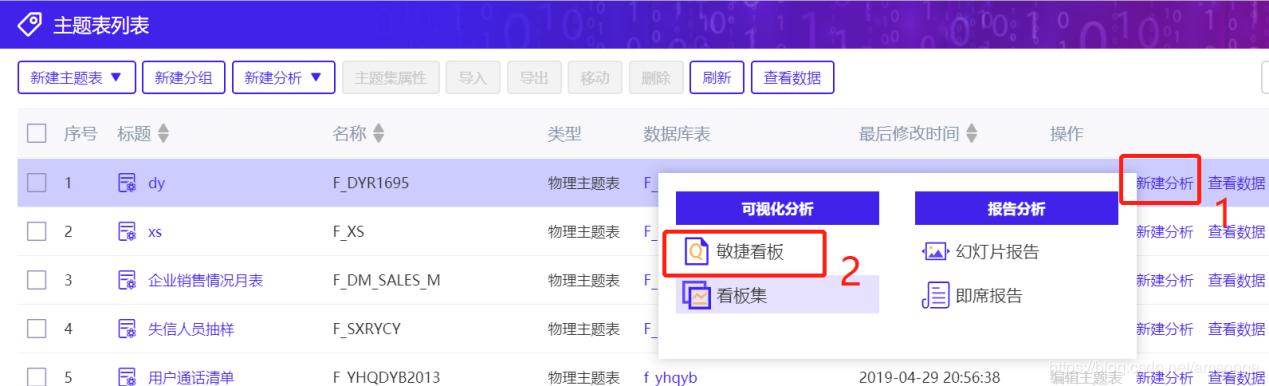Check the box for row 1 dy
The height and width of the screenshot is (386, 1269).
click(37, 183)
